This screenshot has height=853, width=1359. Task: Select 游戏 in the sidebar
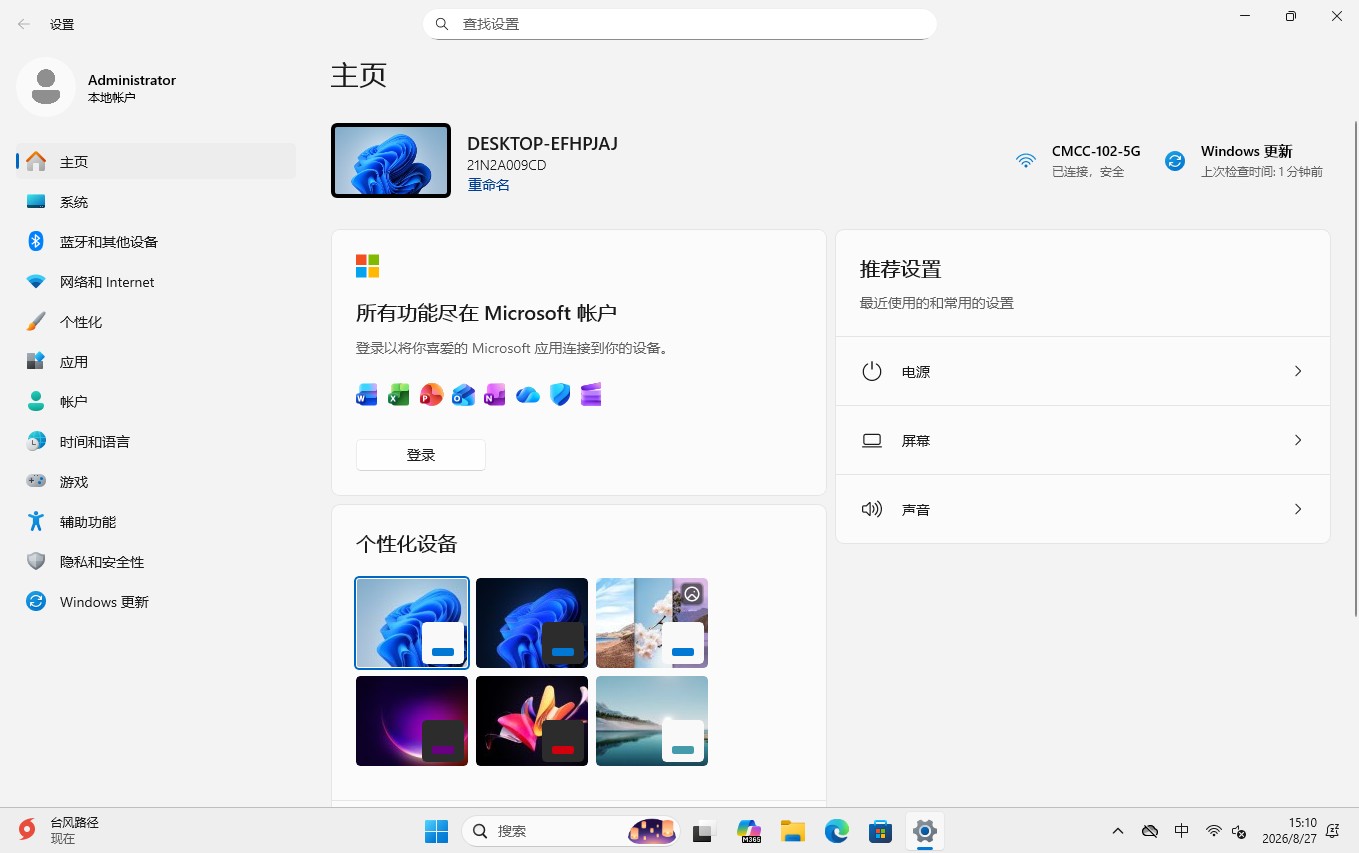[156, 482]
